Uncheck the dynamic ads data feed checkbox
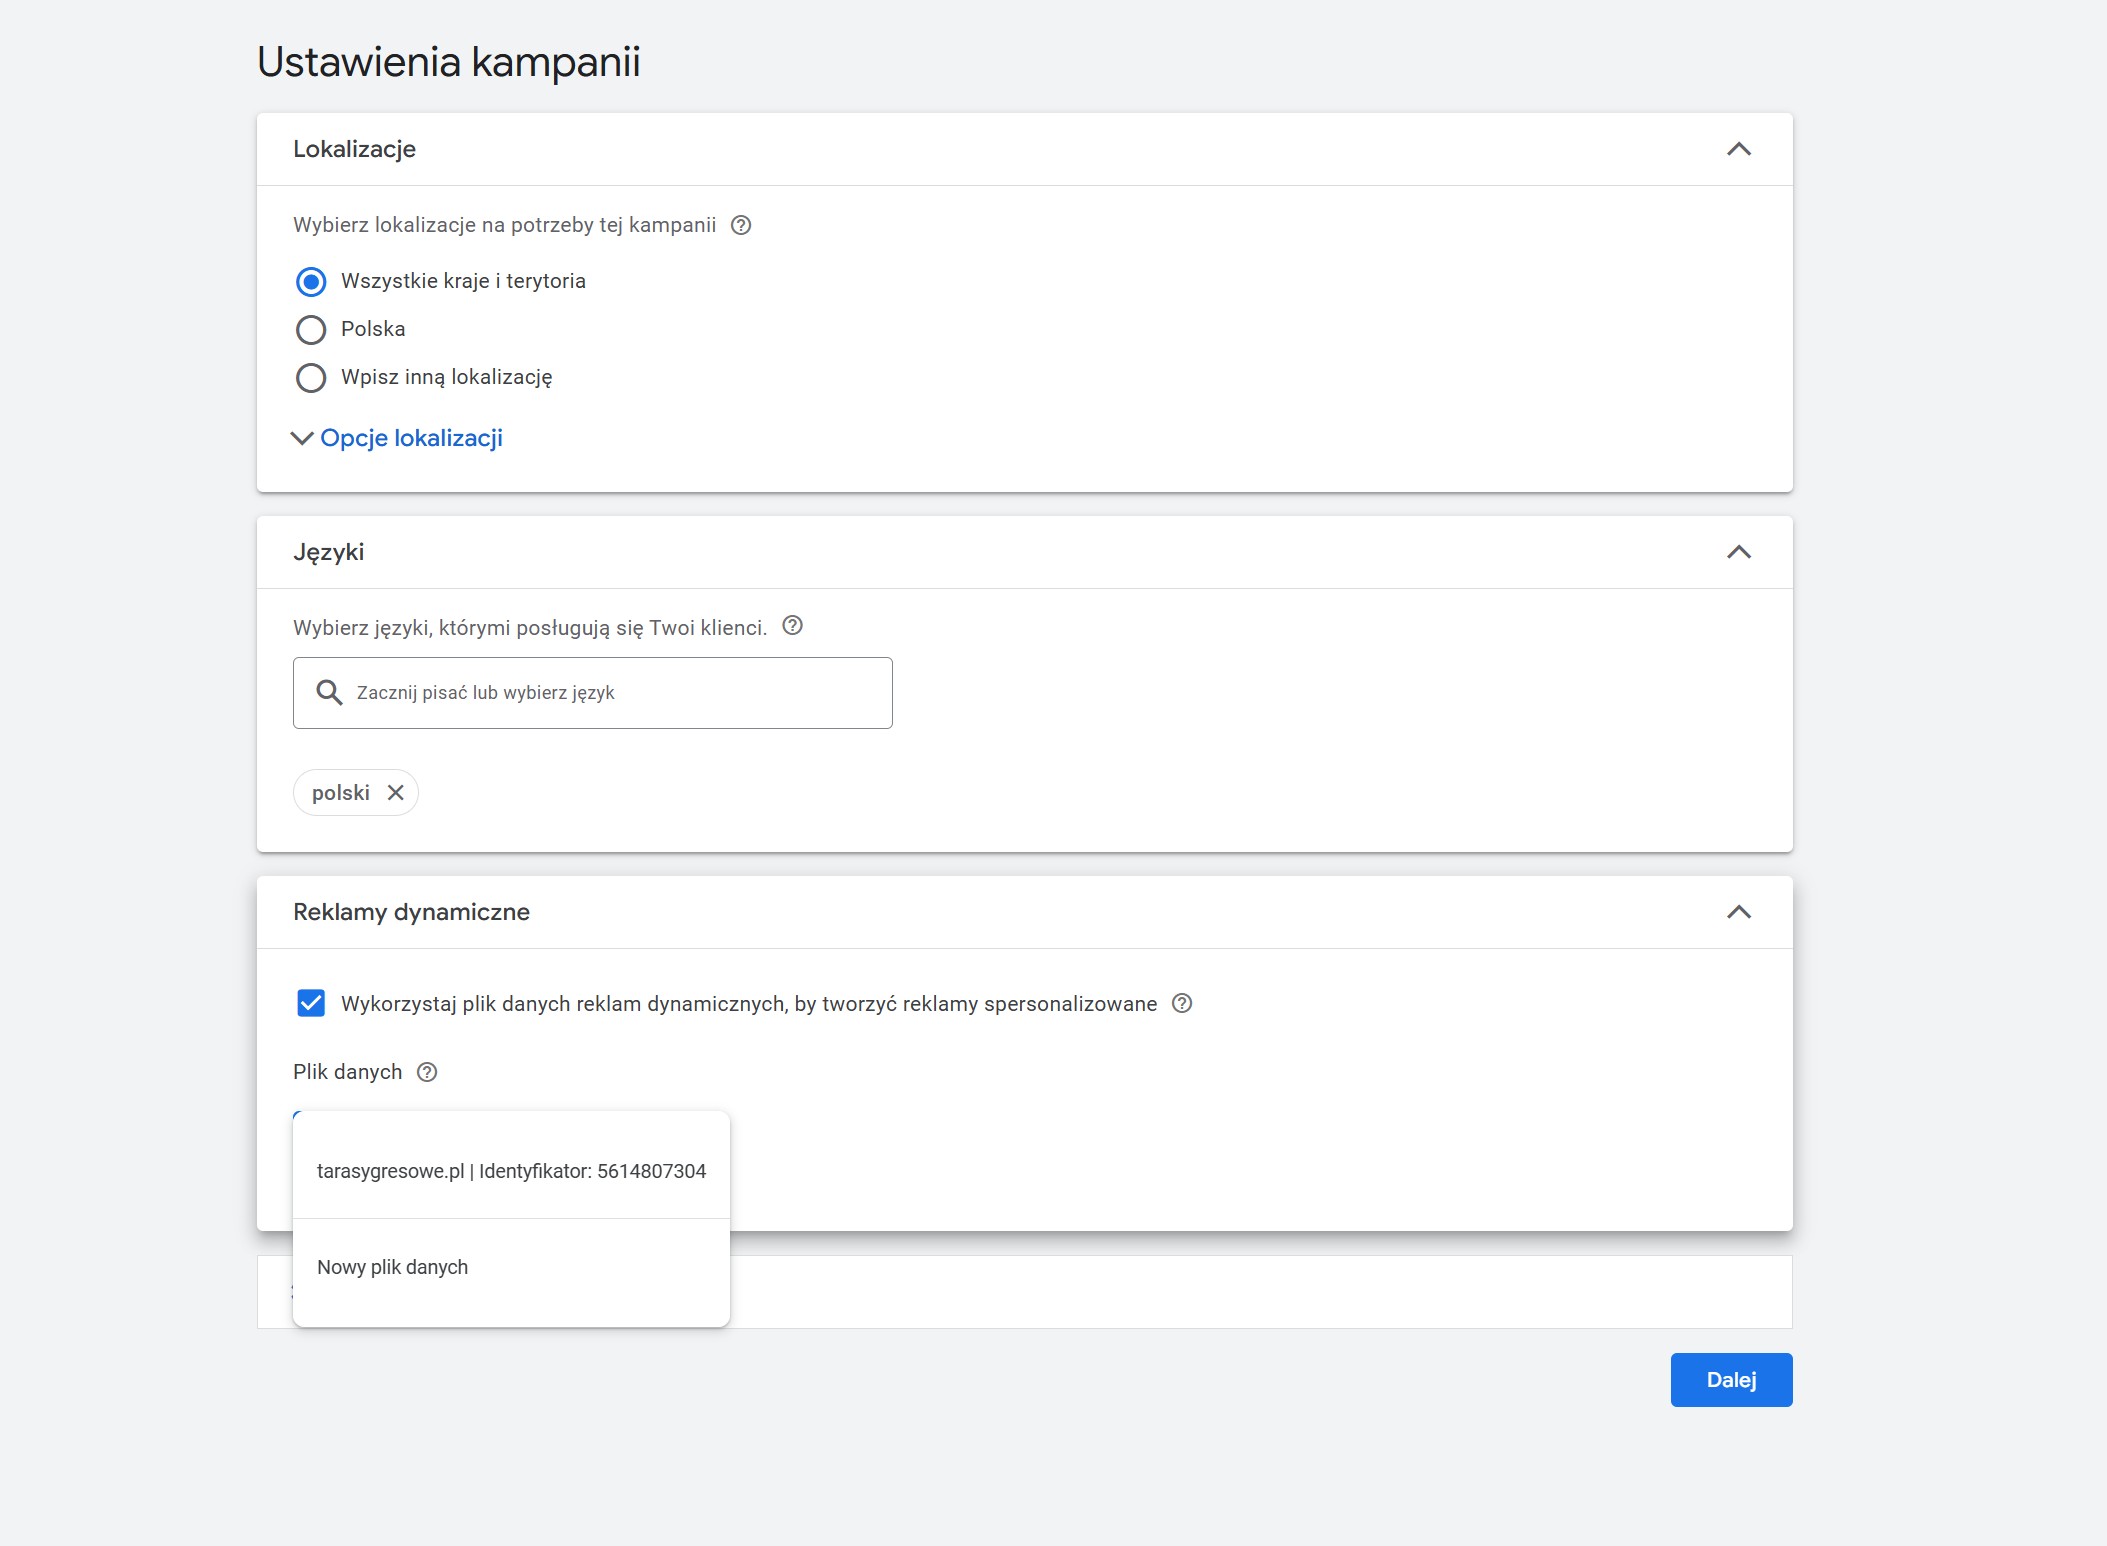The width and height of the screenshot is (2107, 1546). coord(311,1003)
